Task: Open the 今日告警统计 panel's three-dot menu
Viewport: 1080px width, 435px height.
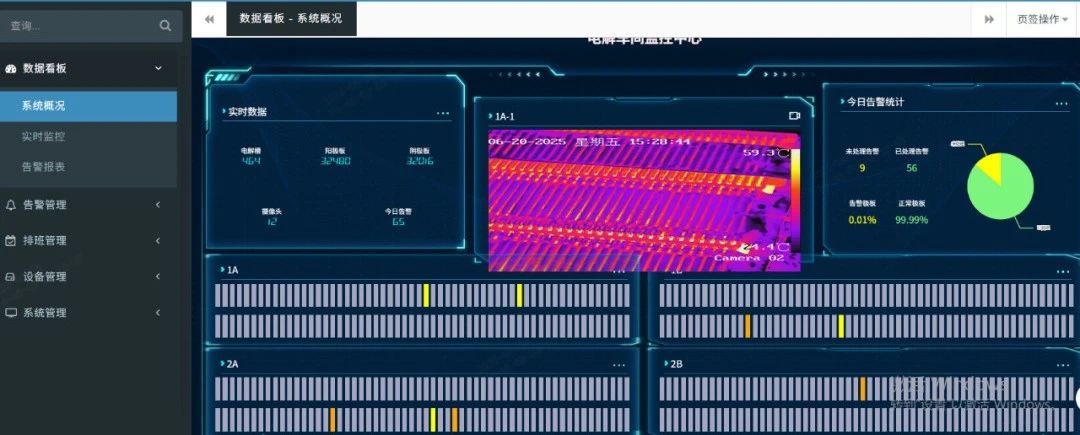Action: (1061, 102)
